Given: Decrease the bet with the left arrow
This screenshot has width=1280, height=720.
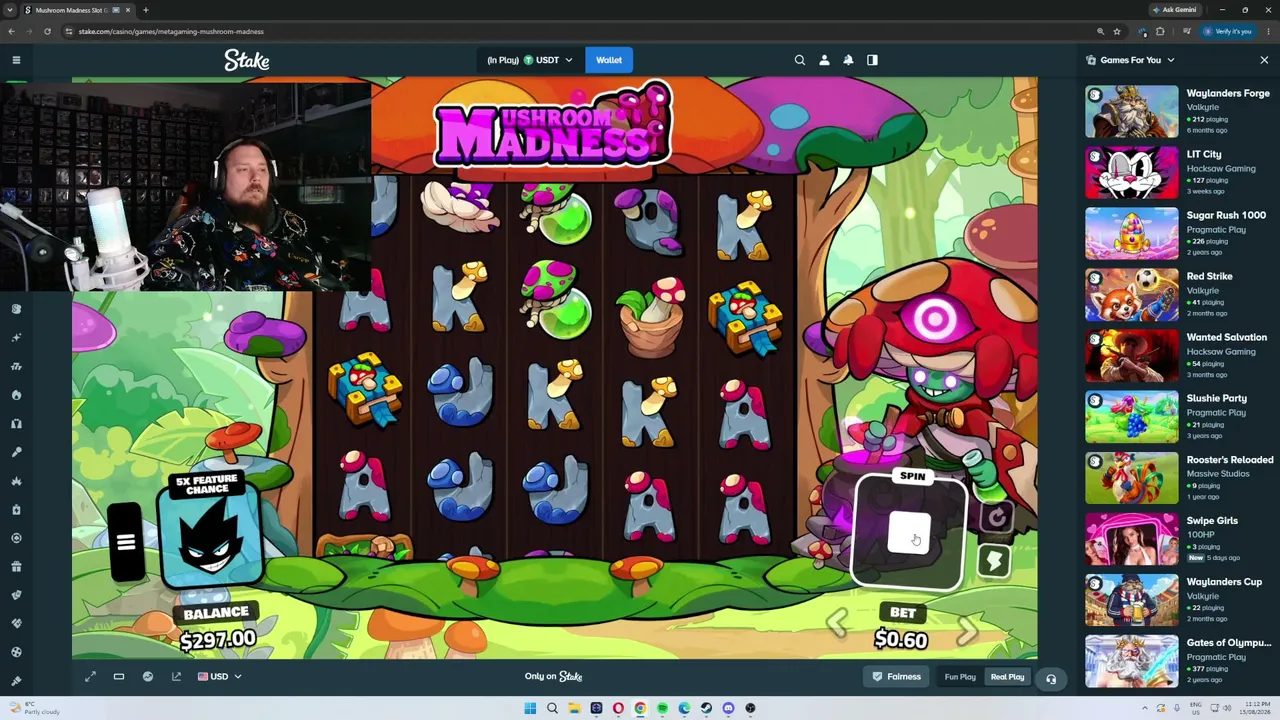Looking at the screenshot, I should pyautogui.click(x=838, y=625).
